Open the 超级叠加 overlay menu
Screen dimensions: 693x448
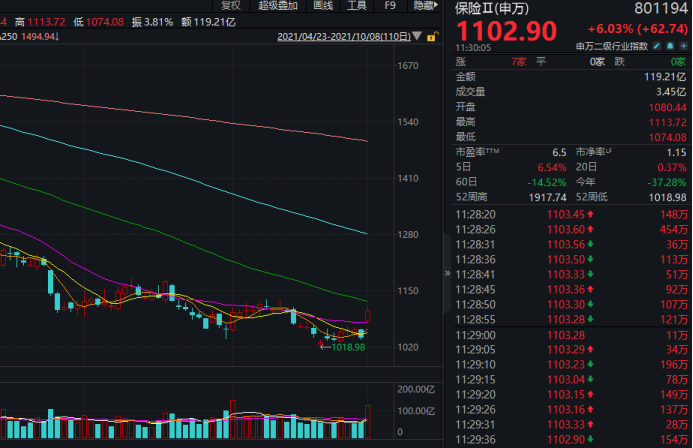278,6
